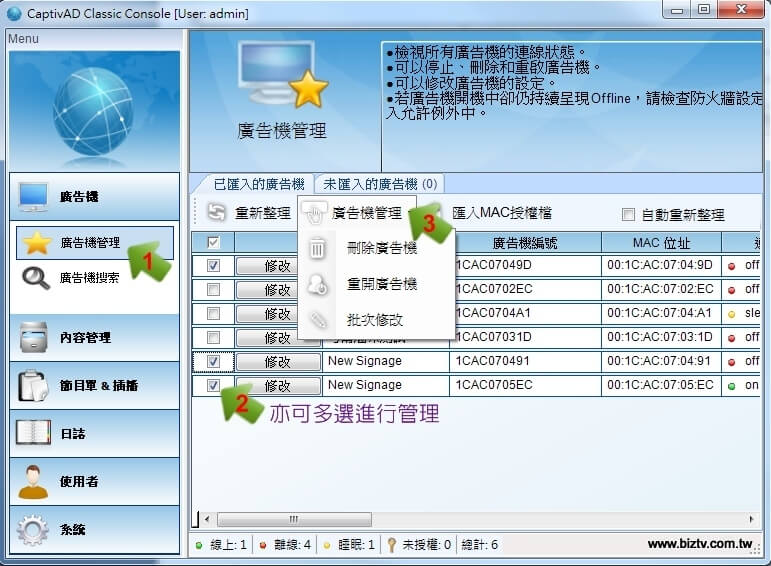
Task: Click the 匯入MAC授權檔 toolbar button
Action: tap(501, 213)
